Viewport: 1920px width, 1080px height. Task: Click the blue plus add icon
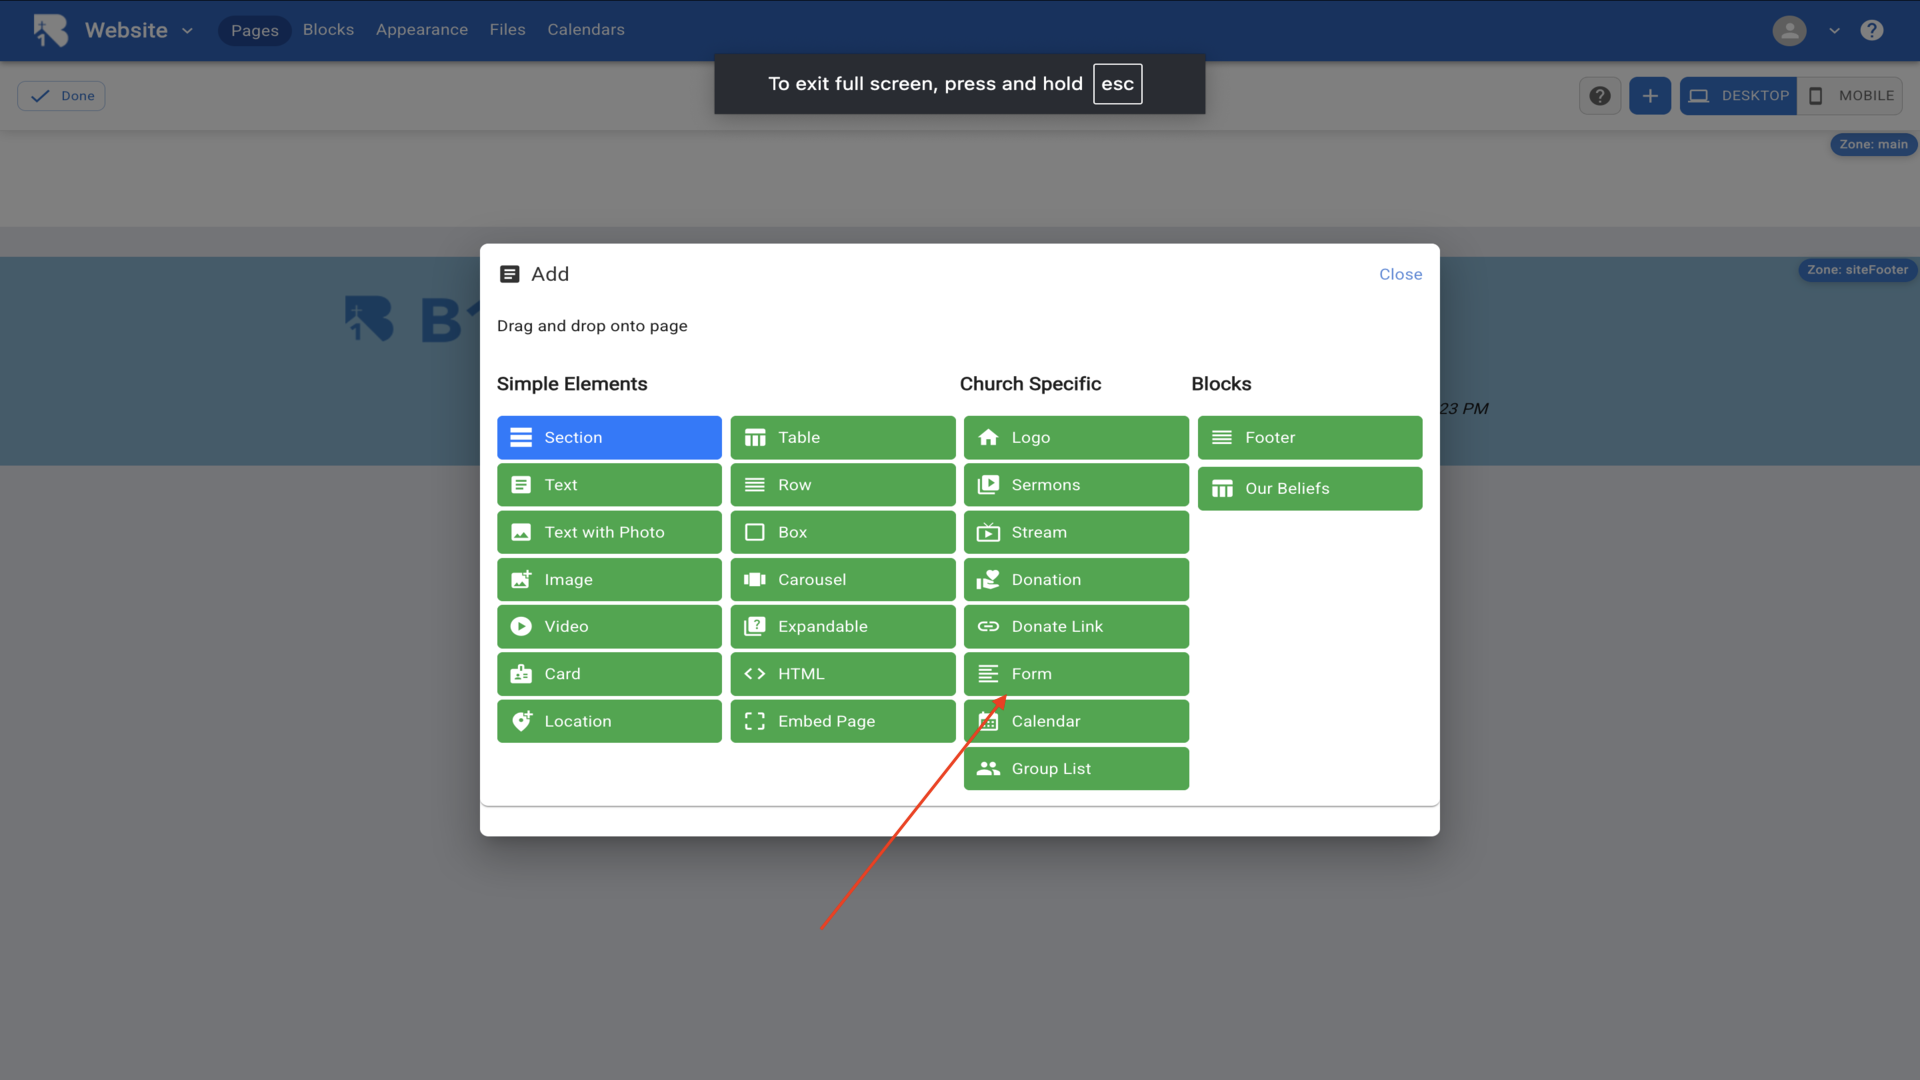click(1649, 96)
